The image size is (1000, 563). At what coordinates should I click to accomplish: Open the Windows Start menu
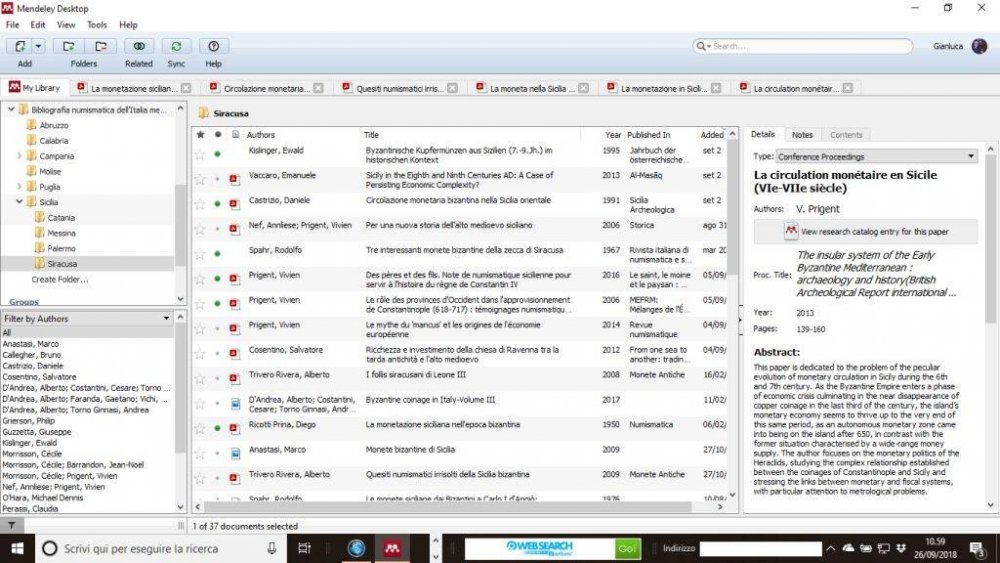click(x=17, y=548)
